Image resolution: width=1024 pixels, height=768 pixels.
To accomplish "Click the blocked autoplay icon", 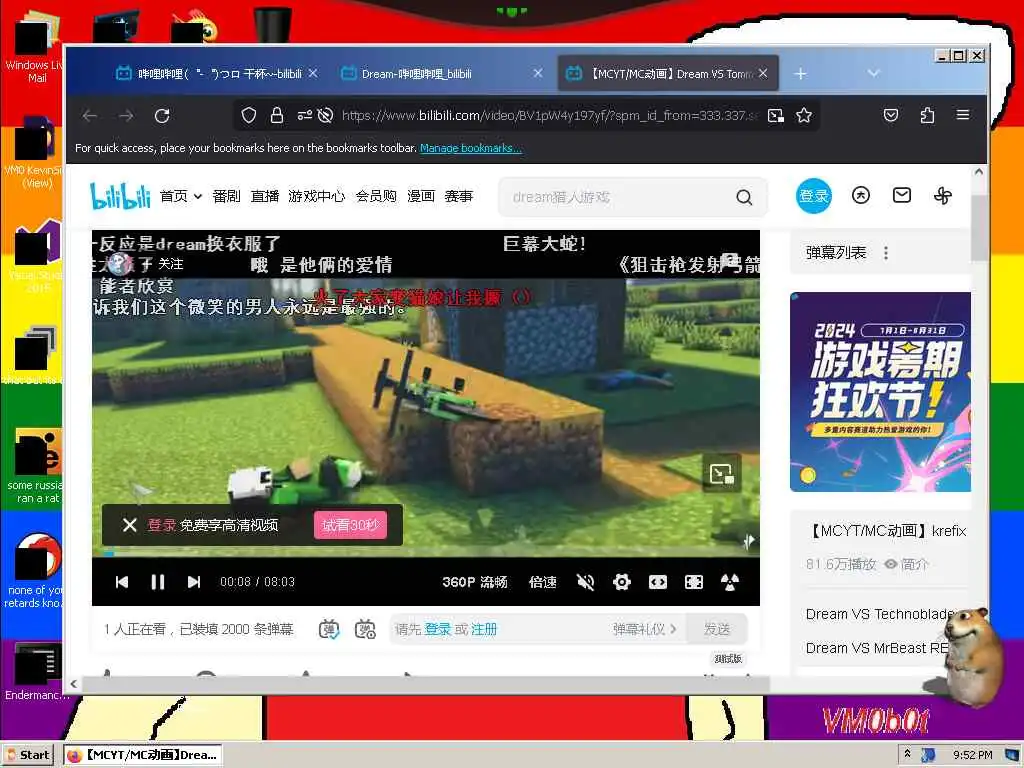I will tap(325, 116).
